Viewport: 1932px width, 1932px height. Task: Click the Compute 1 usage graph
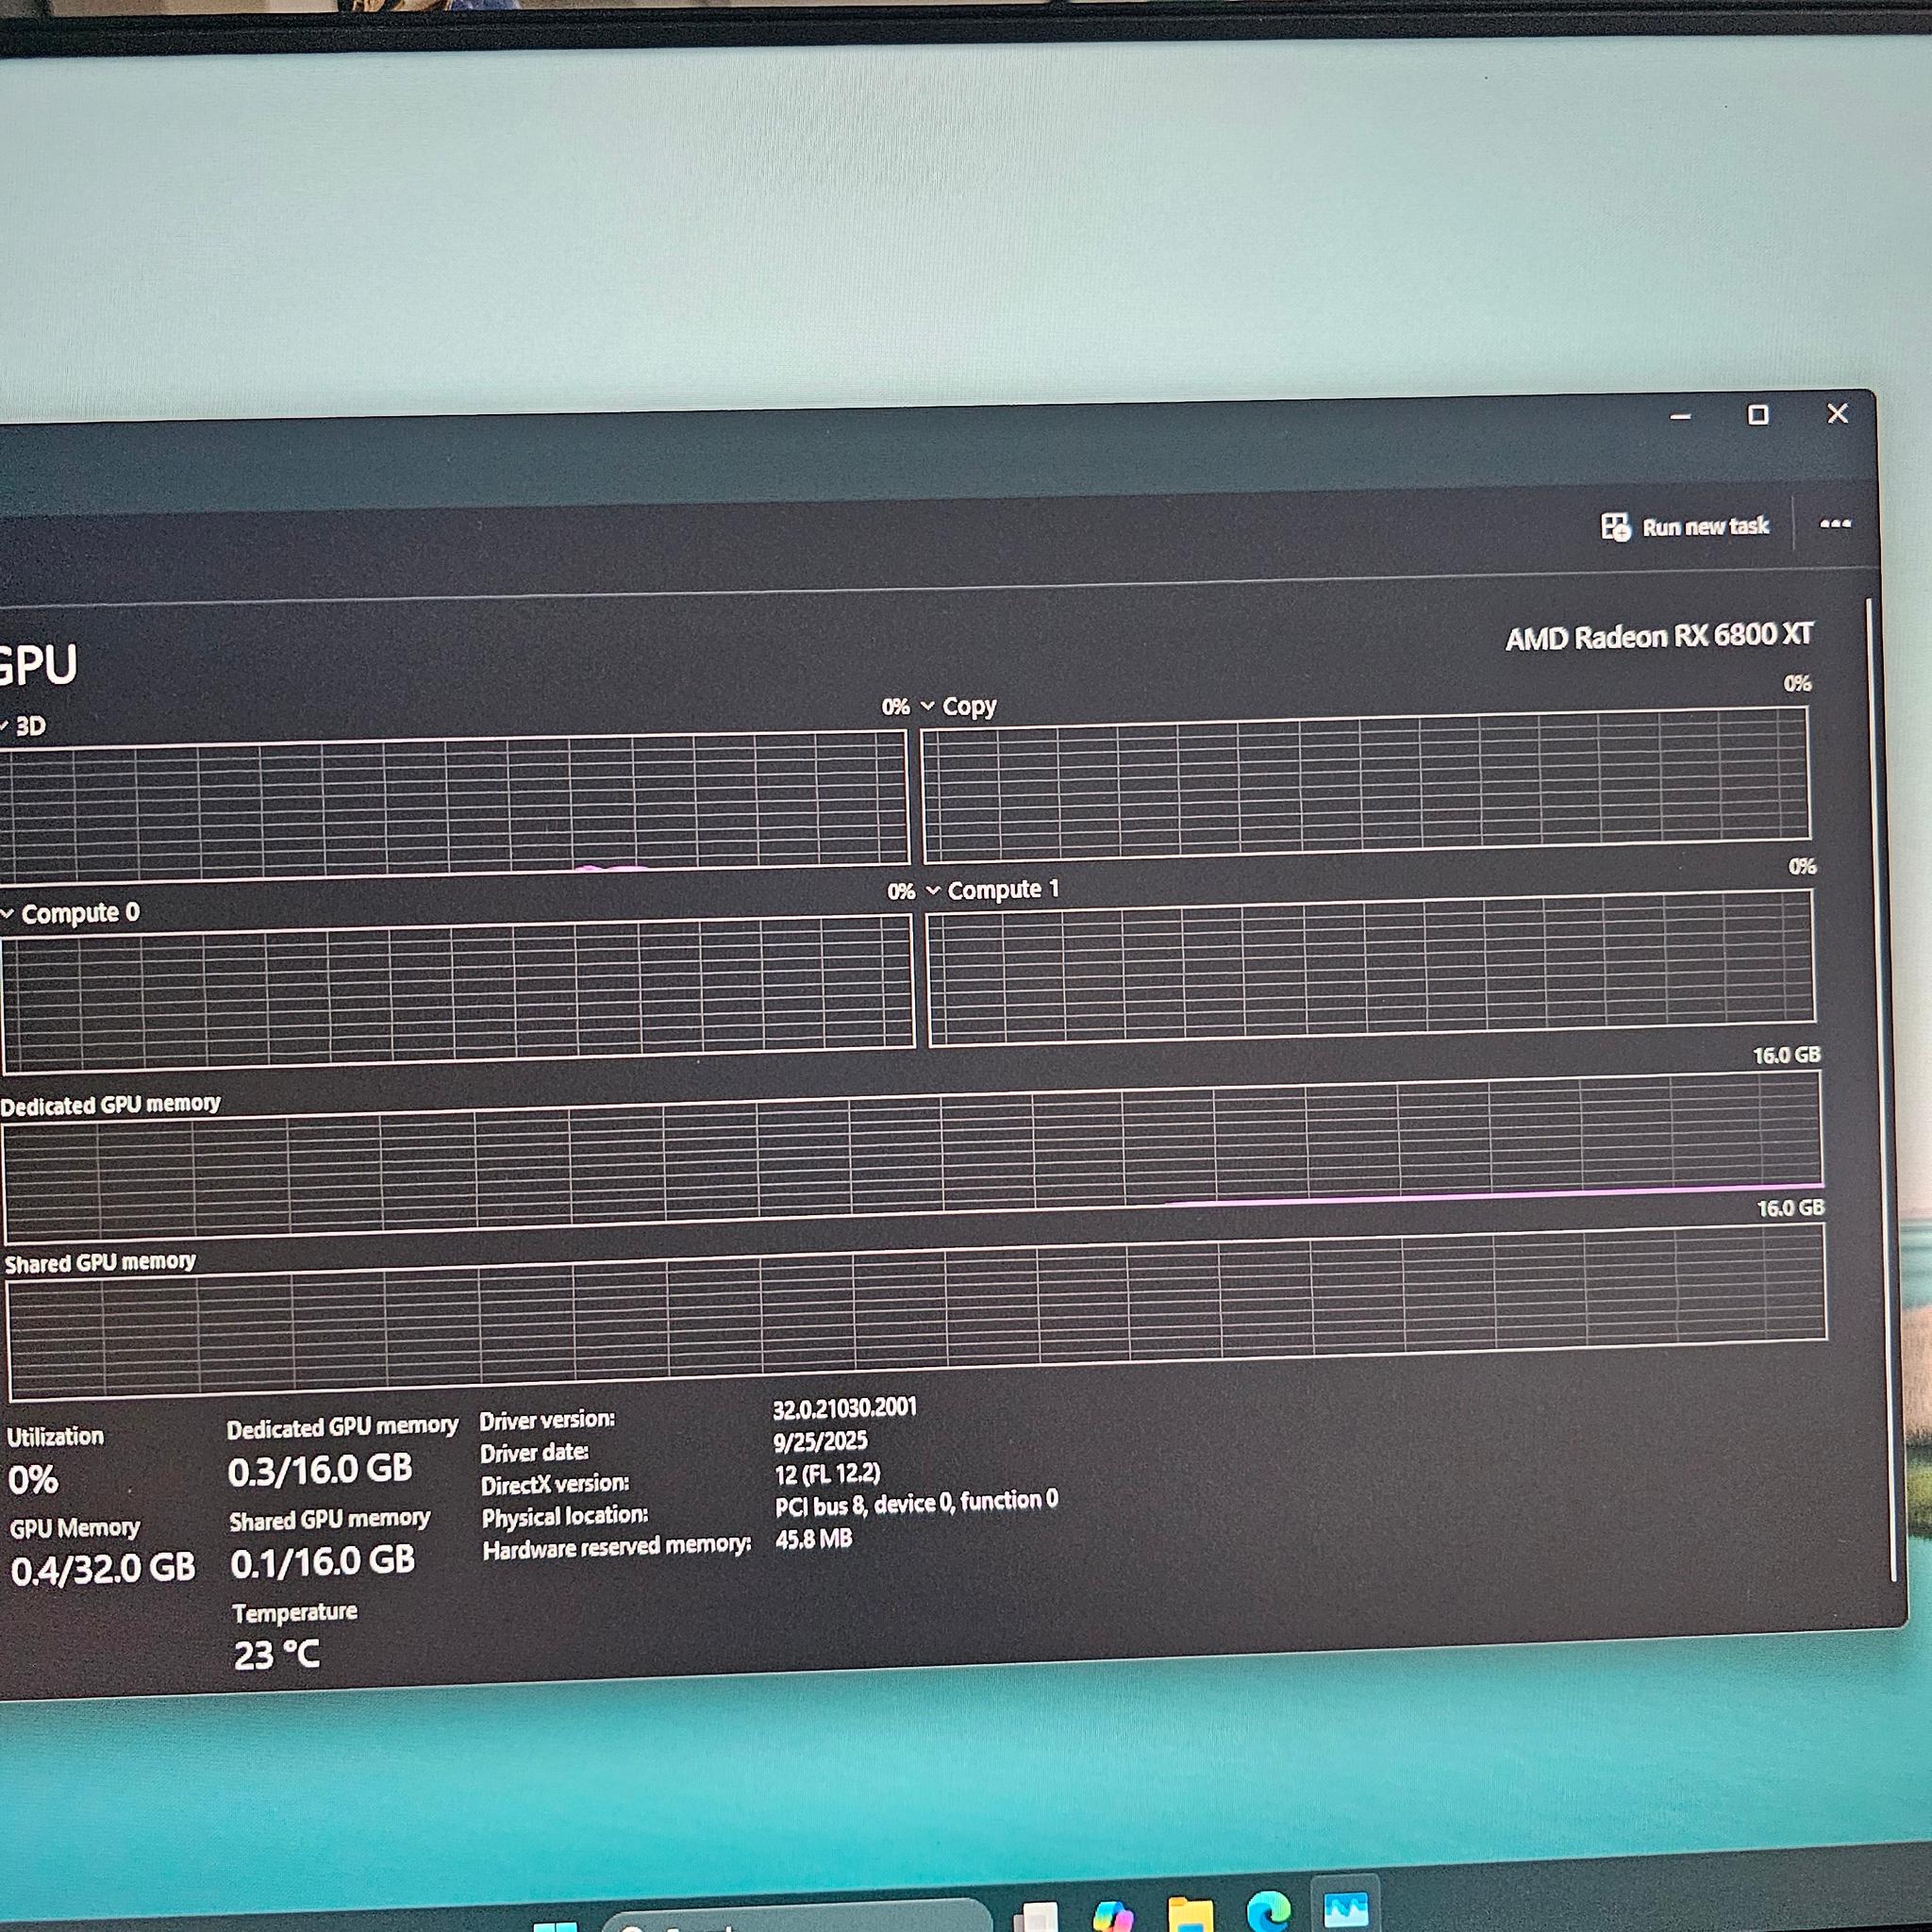pyautogui.click(x=1371, y=968)
